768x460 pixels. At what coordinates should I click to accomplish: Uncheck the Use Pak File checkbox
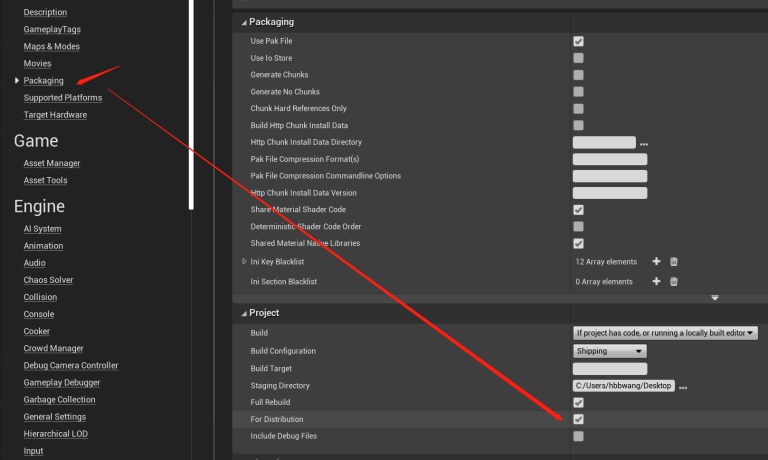click(578, 41)
